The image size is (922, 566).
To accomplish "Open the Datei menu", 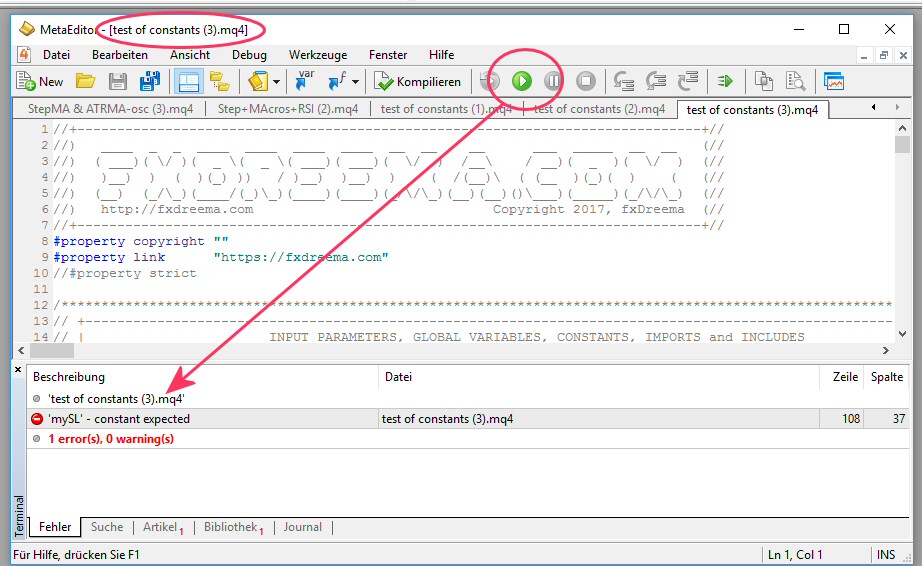I will click(56, 55).
